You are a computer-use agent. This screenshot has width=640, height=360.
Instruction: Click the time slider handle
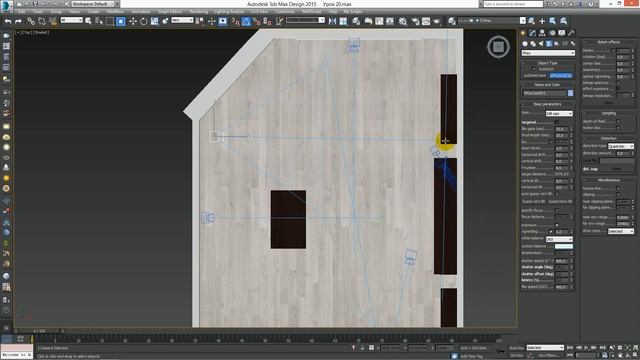[39, 331]
